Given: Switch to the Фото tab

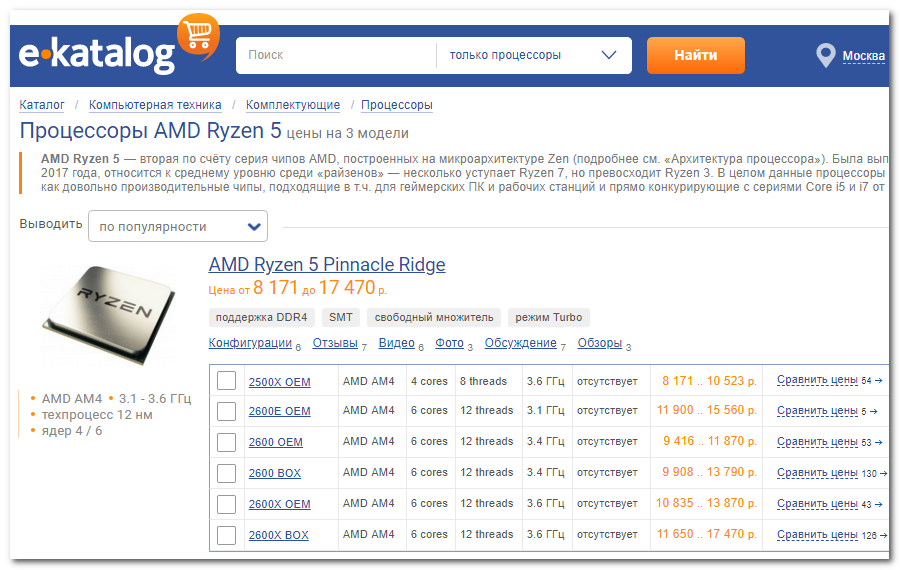Looking at the screenshot, I should pos(449,343).
